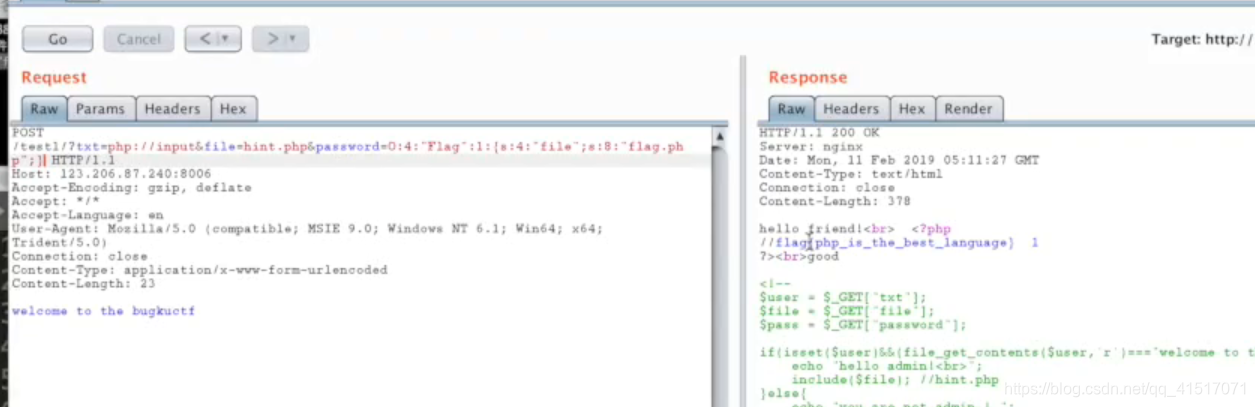This screenshot has width=1255, height=407.
Task: Click the request scrollbar up arrow
Action: point(720,135)
